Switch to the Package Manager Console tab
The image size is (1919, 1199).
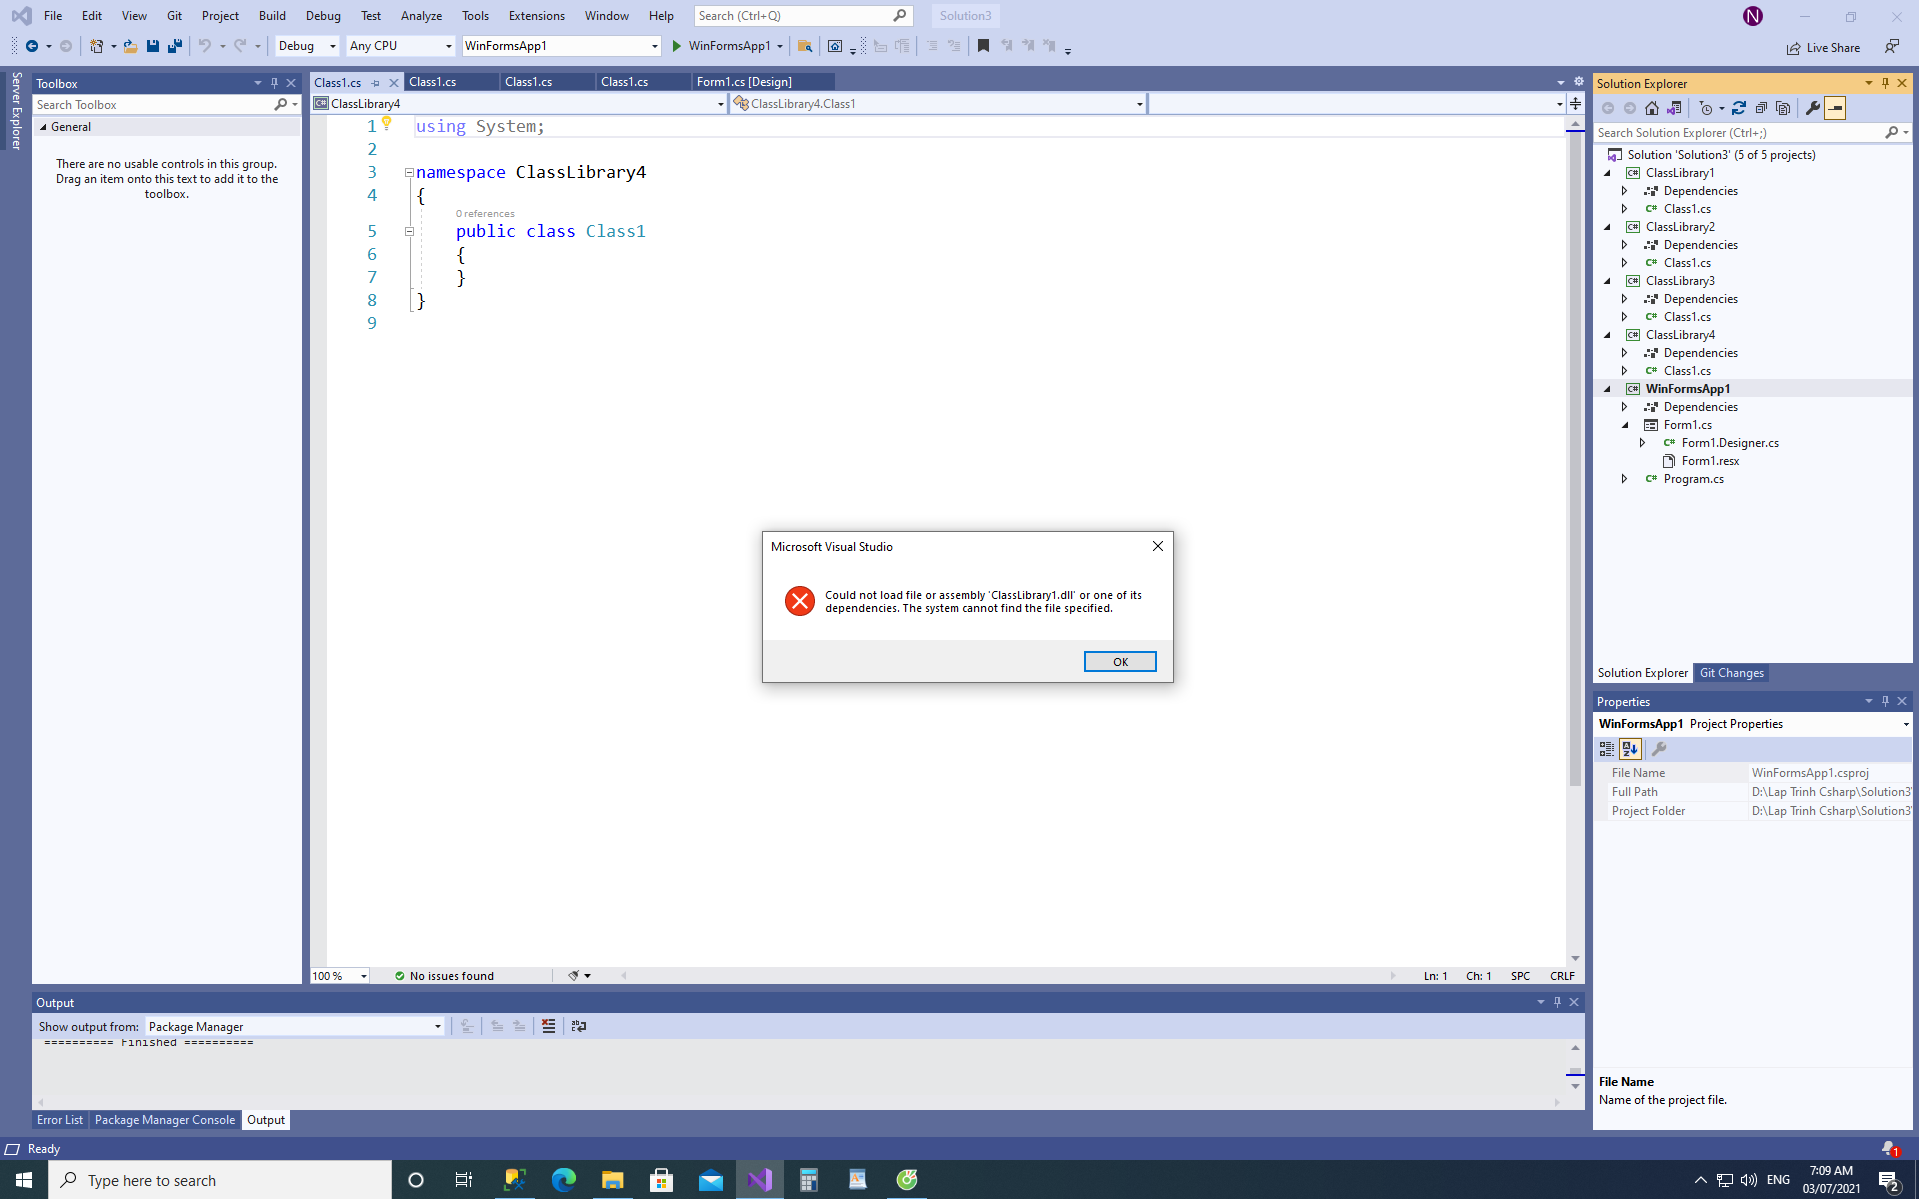coord(164,1120)
